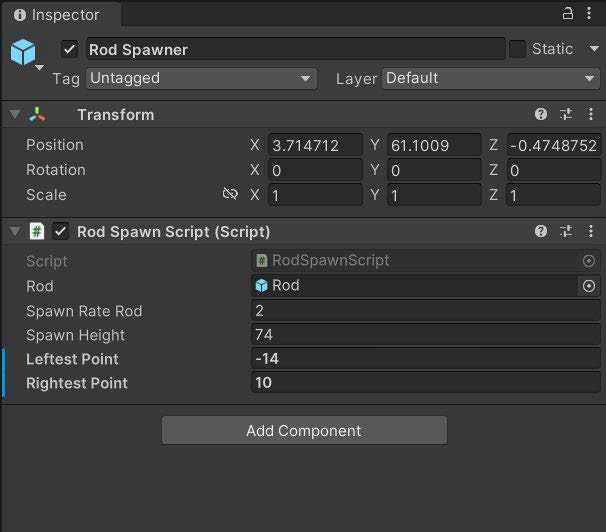Open Rod Spawn Script presets
This screenshot has height=532, width=606.
point(566,231)
